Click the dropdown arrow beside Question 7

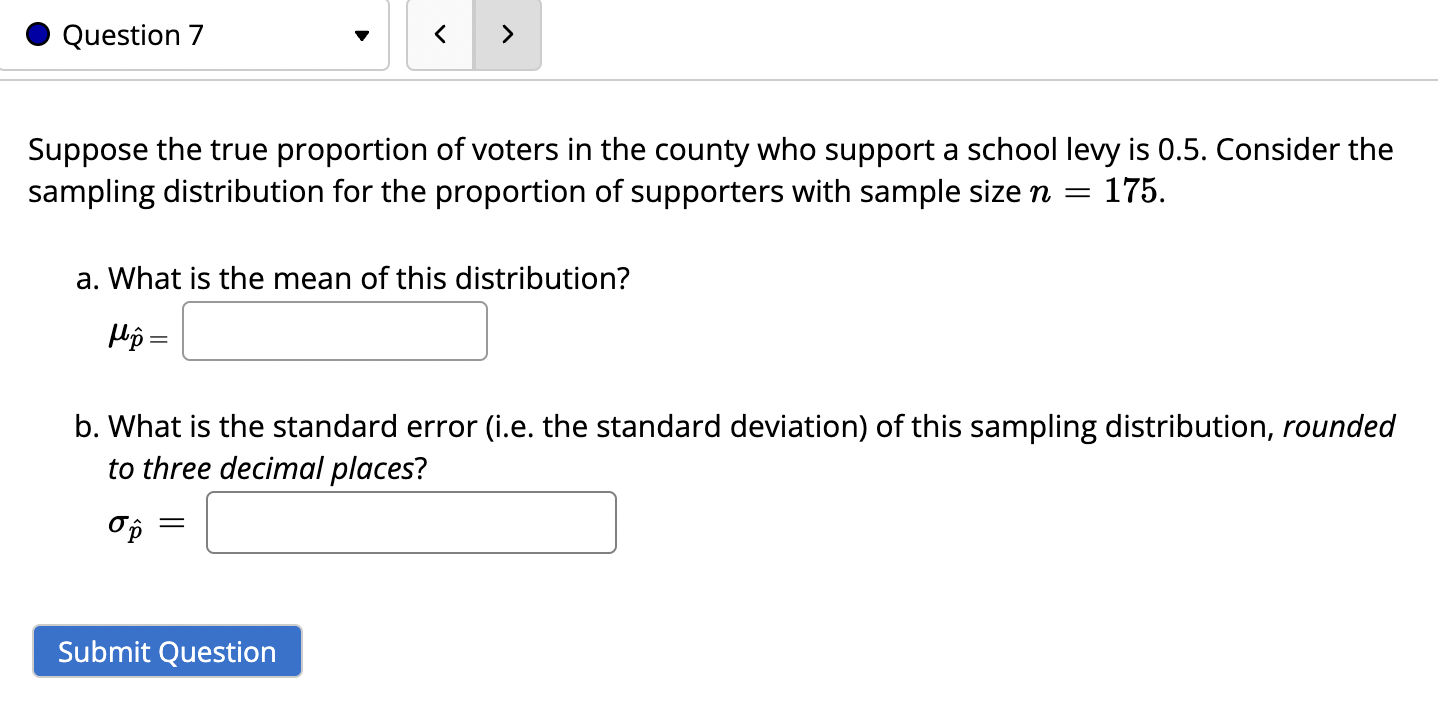coord(360,34)
